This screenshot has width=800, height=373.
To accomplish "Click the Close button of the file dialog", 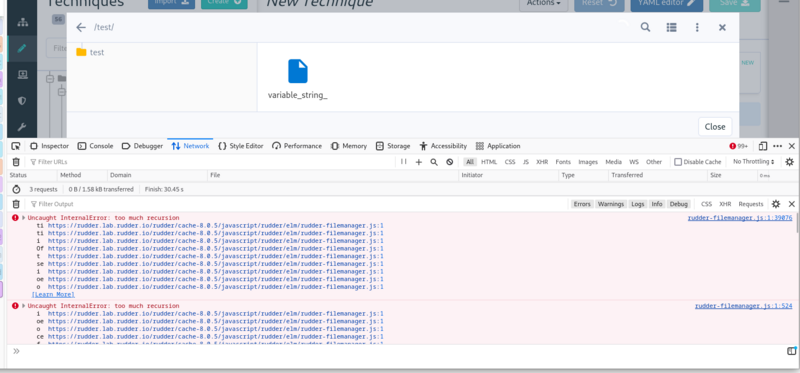I will (x=715, y=127).
